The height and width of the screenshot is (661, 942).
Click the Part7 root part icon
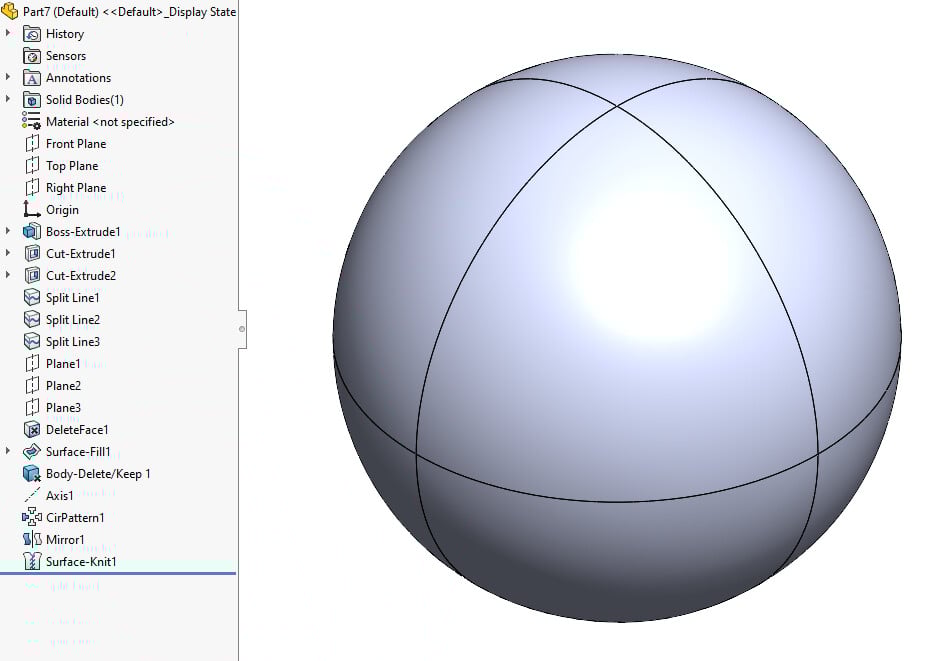[10, 11]
